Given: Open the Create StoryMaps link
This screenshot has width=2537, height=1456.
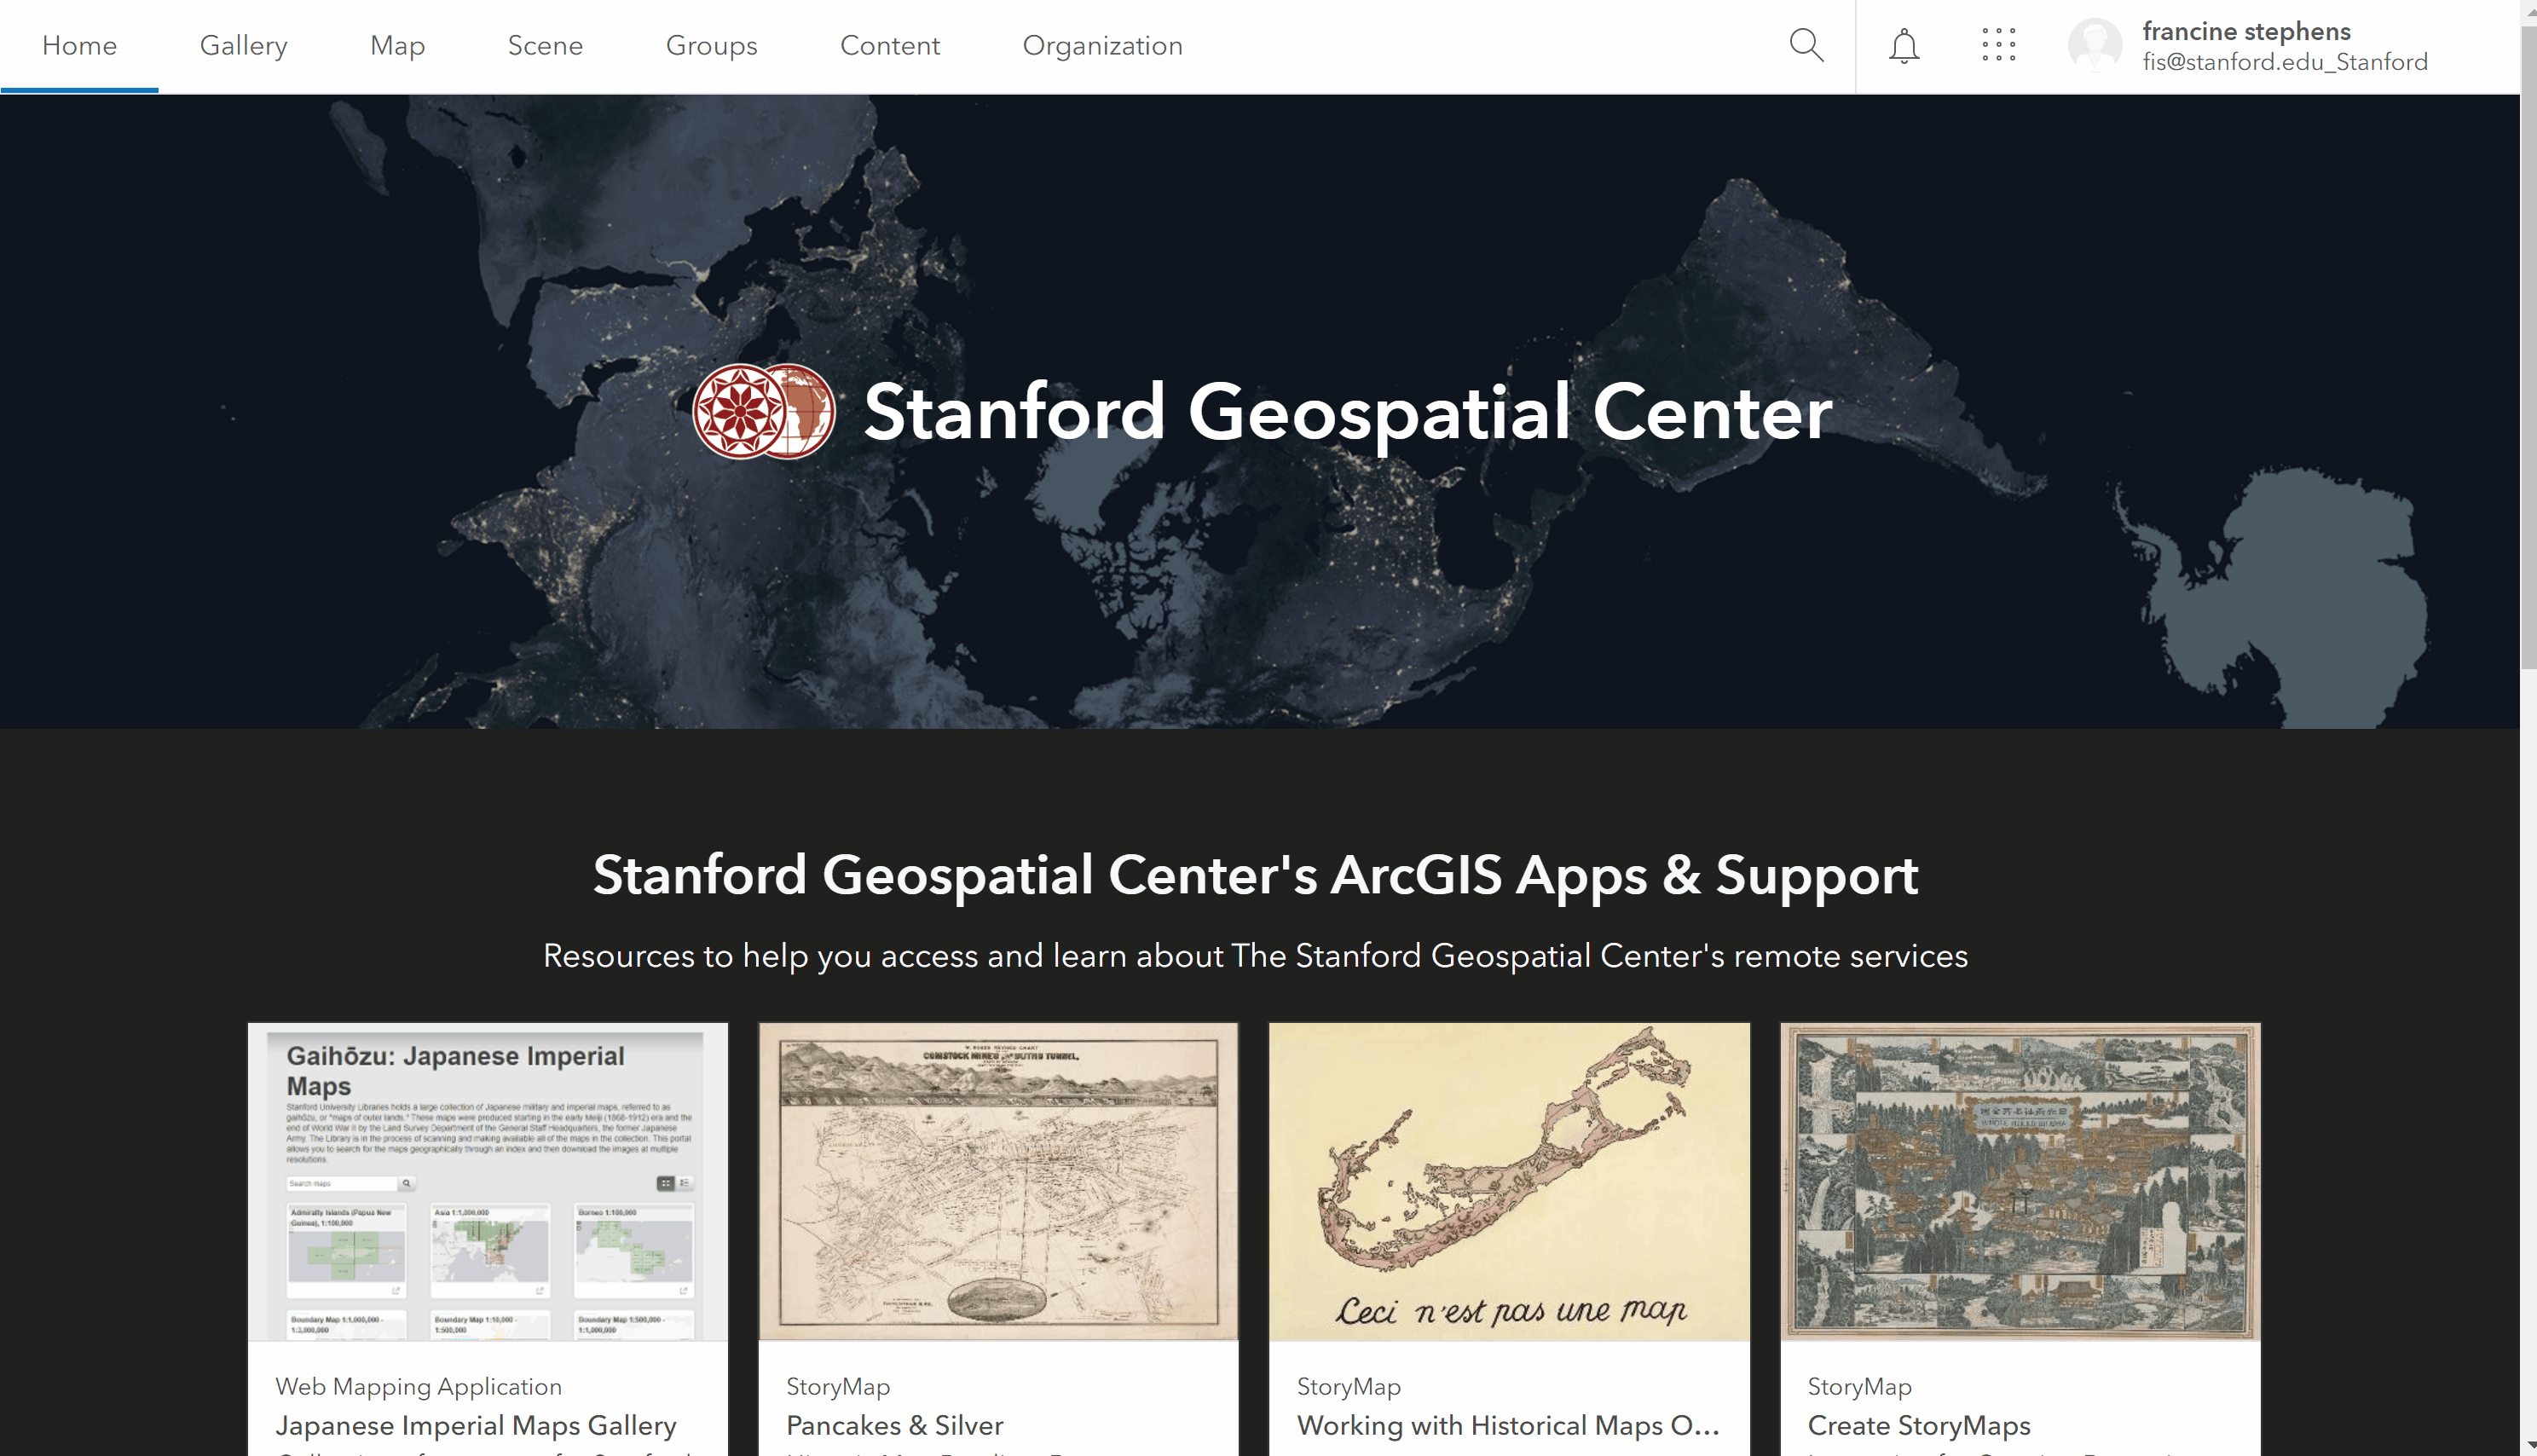Looking at the screenshot, I should coord(1918,1424).
